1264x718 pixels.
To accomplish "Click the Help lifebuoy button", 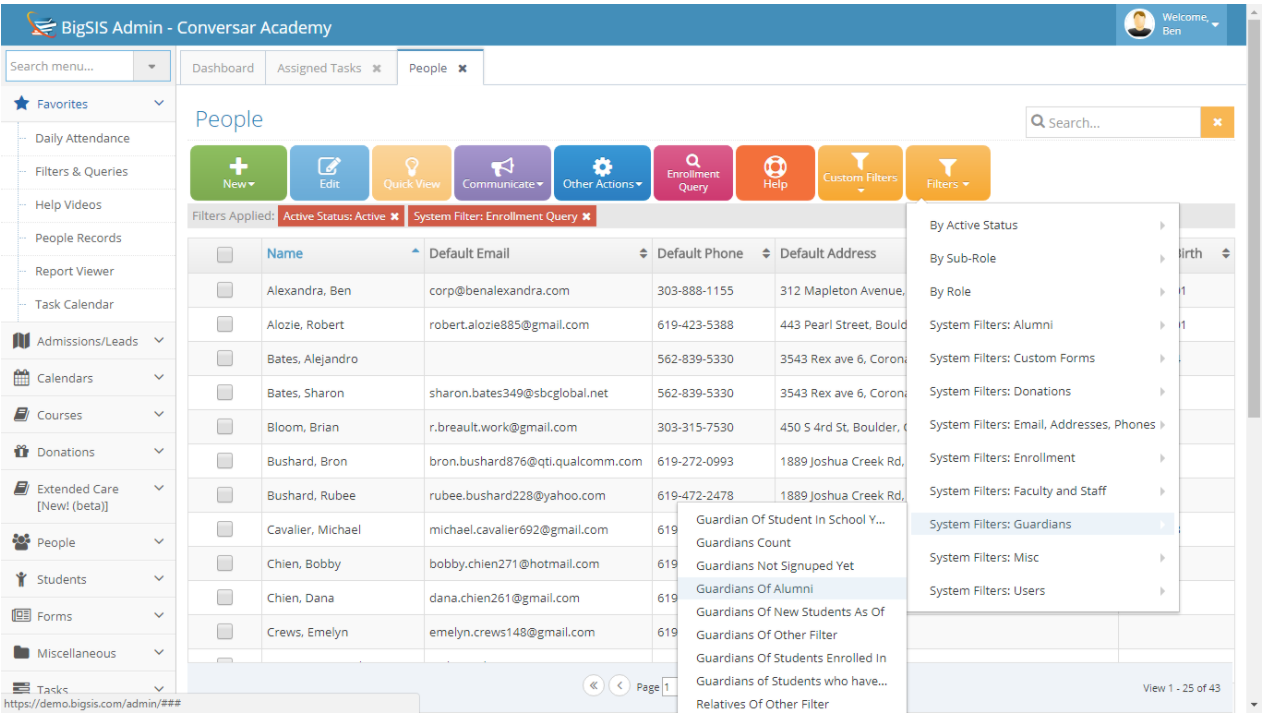I will [775, 173].
